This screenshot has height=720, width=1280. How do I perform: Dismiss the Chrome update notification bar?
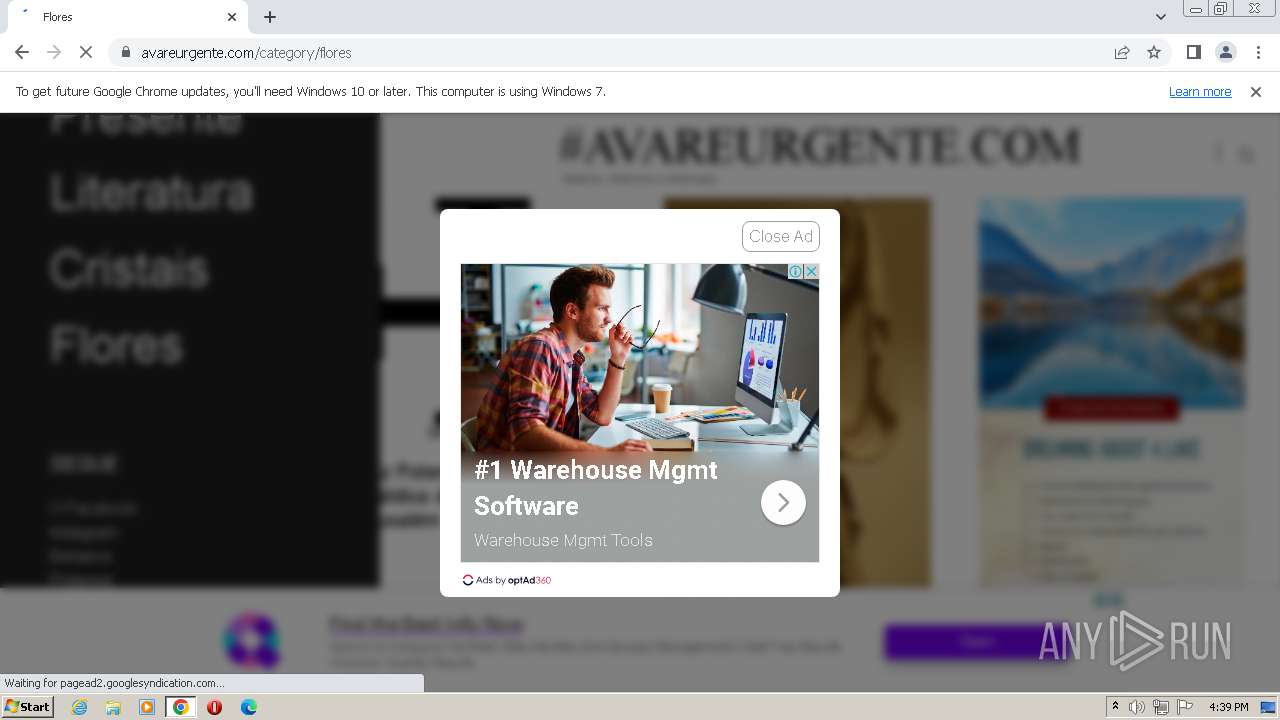click(1256, 91)
